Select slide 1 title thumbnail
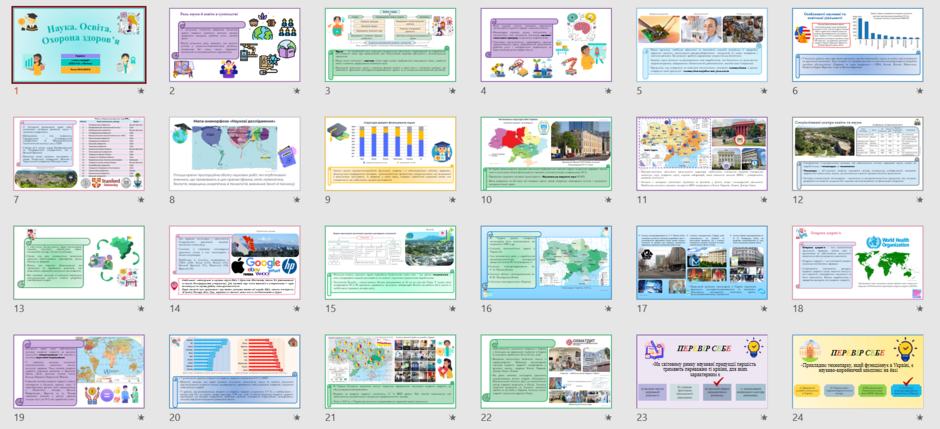 [79, 45]
